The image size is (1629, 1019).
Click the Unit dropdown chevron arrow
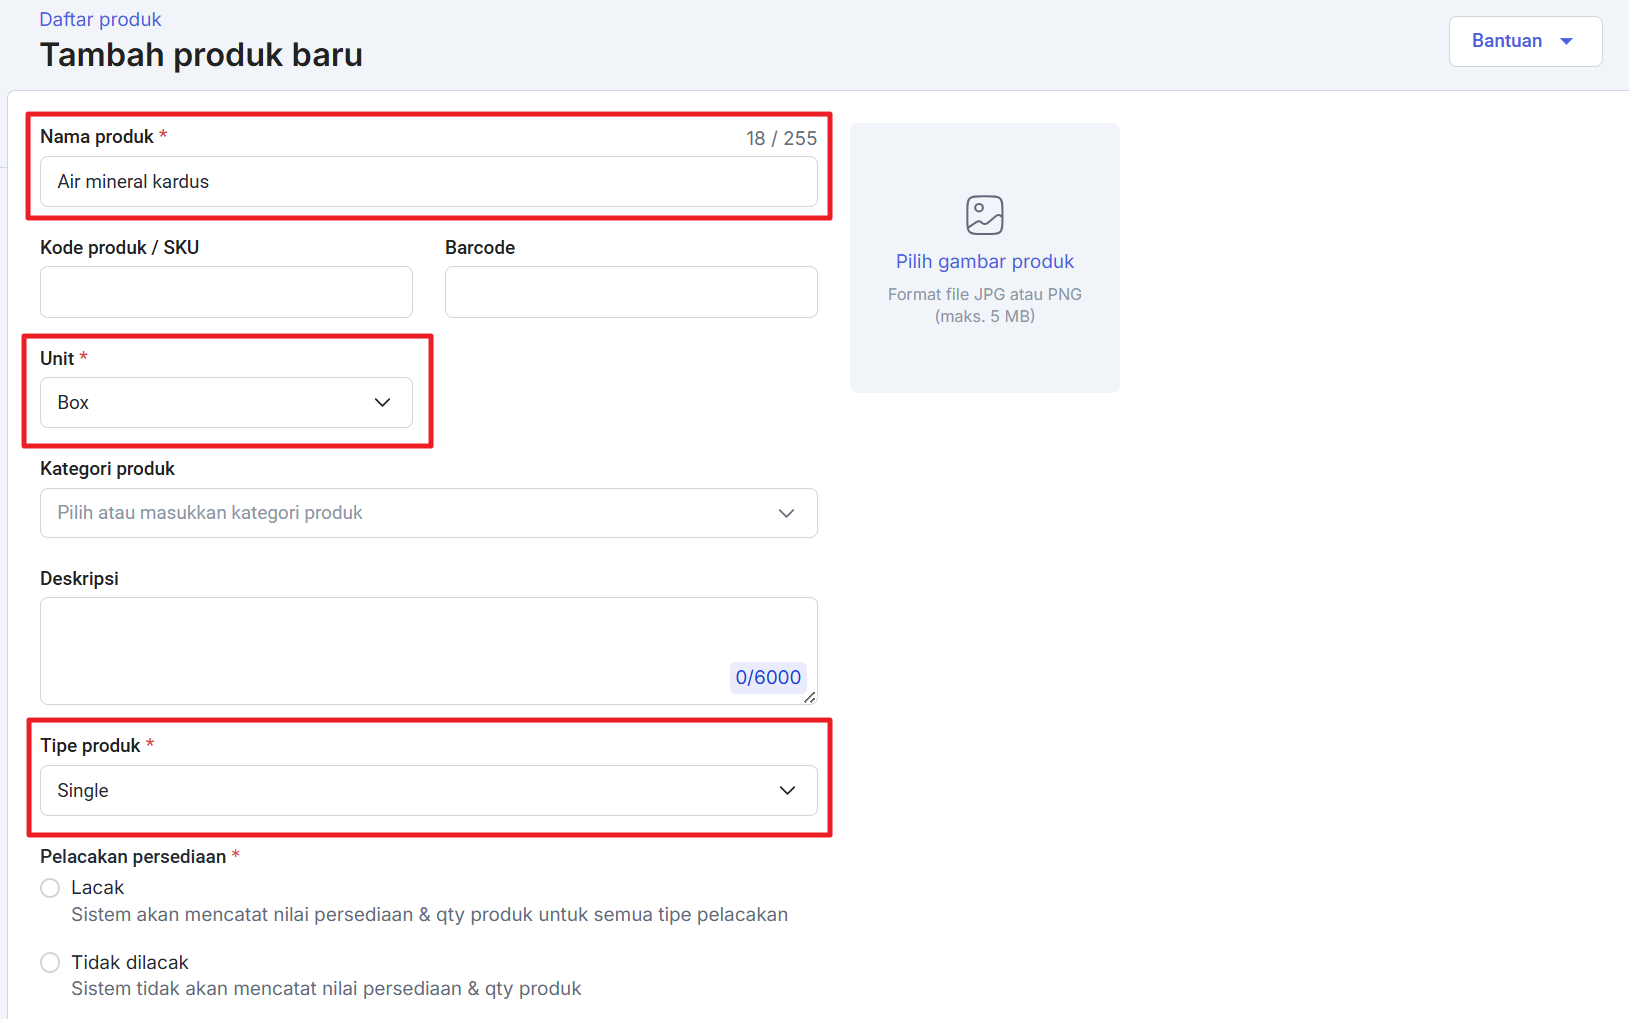click(x=382, y=402)
